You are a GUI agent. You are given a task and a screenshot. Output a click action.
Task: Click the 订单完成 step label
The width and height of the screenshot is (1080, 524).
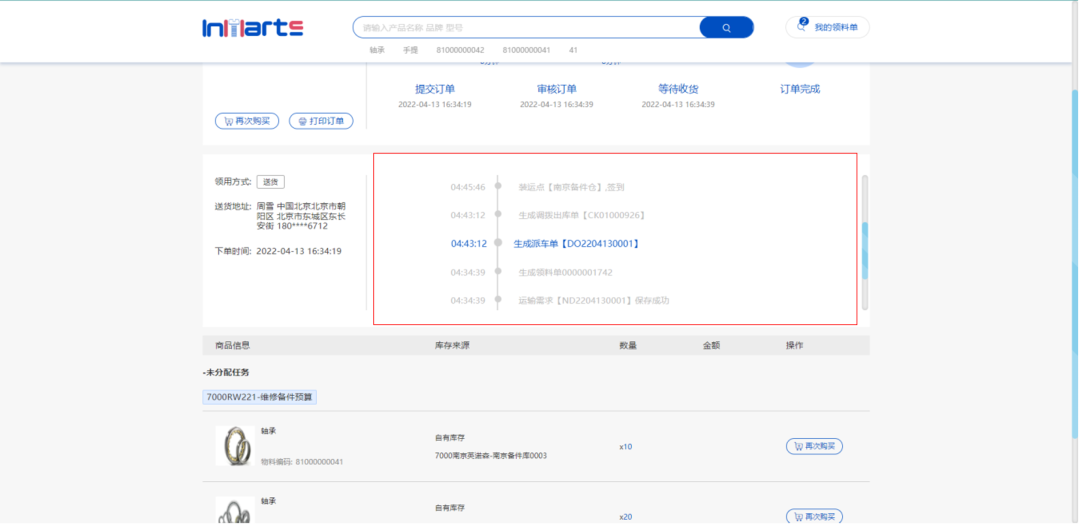(x=800, y=89)
